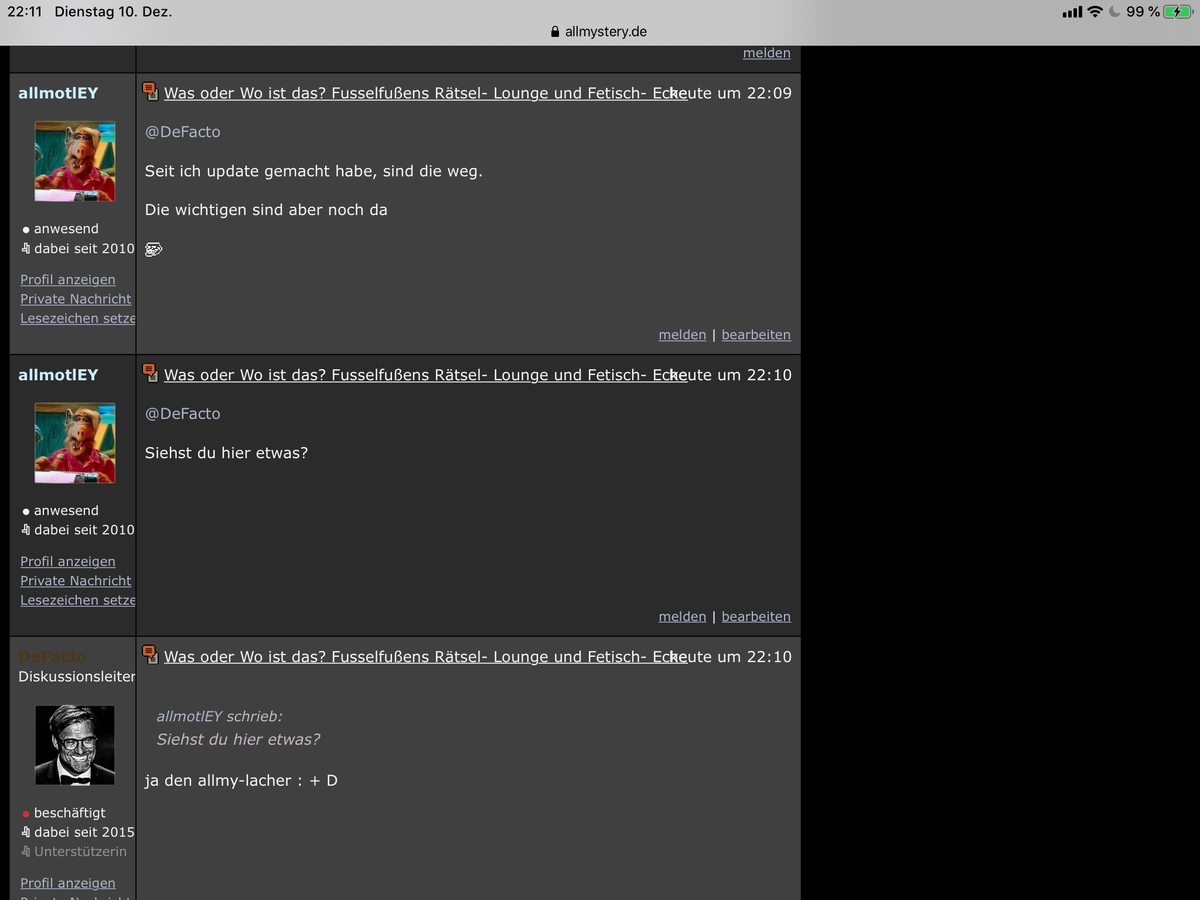Report the topmost post via 'melden' link
Viewport: 1200px width, 900px height.
766,53
